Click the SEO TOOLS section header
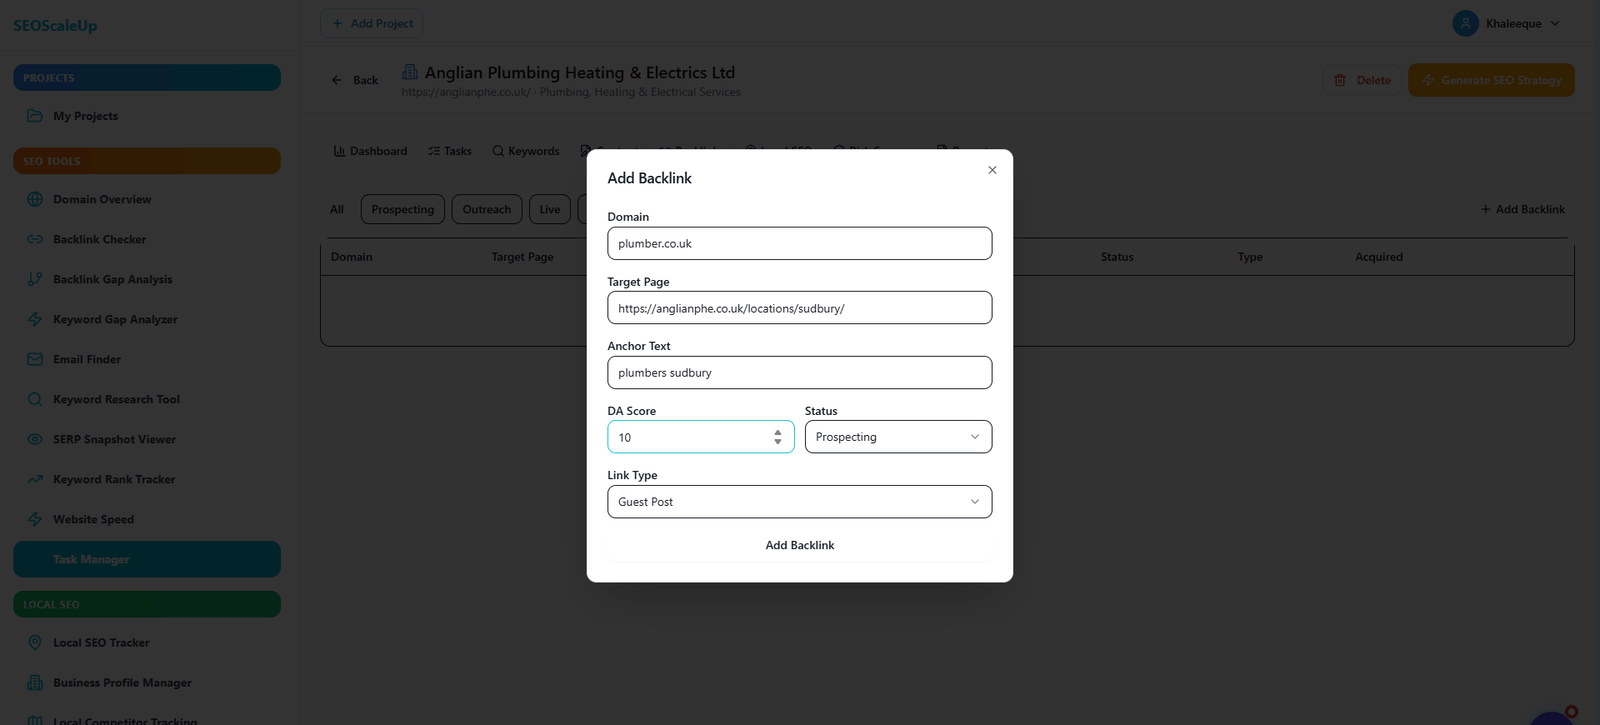The image size is (1600, 725). 146,160
